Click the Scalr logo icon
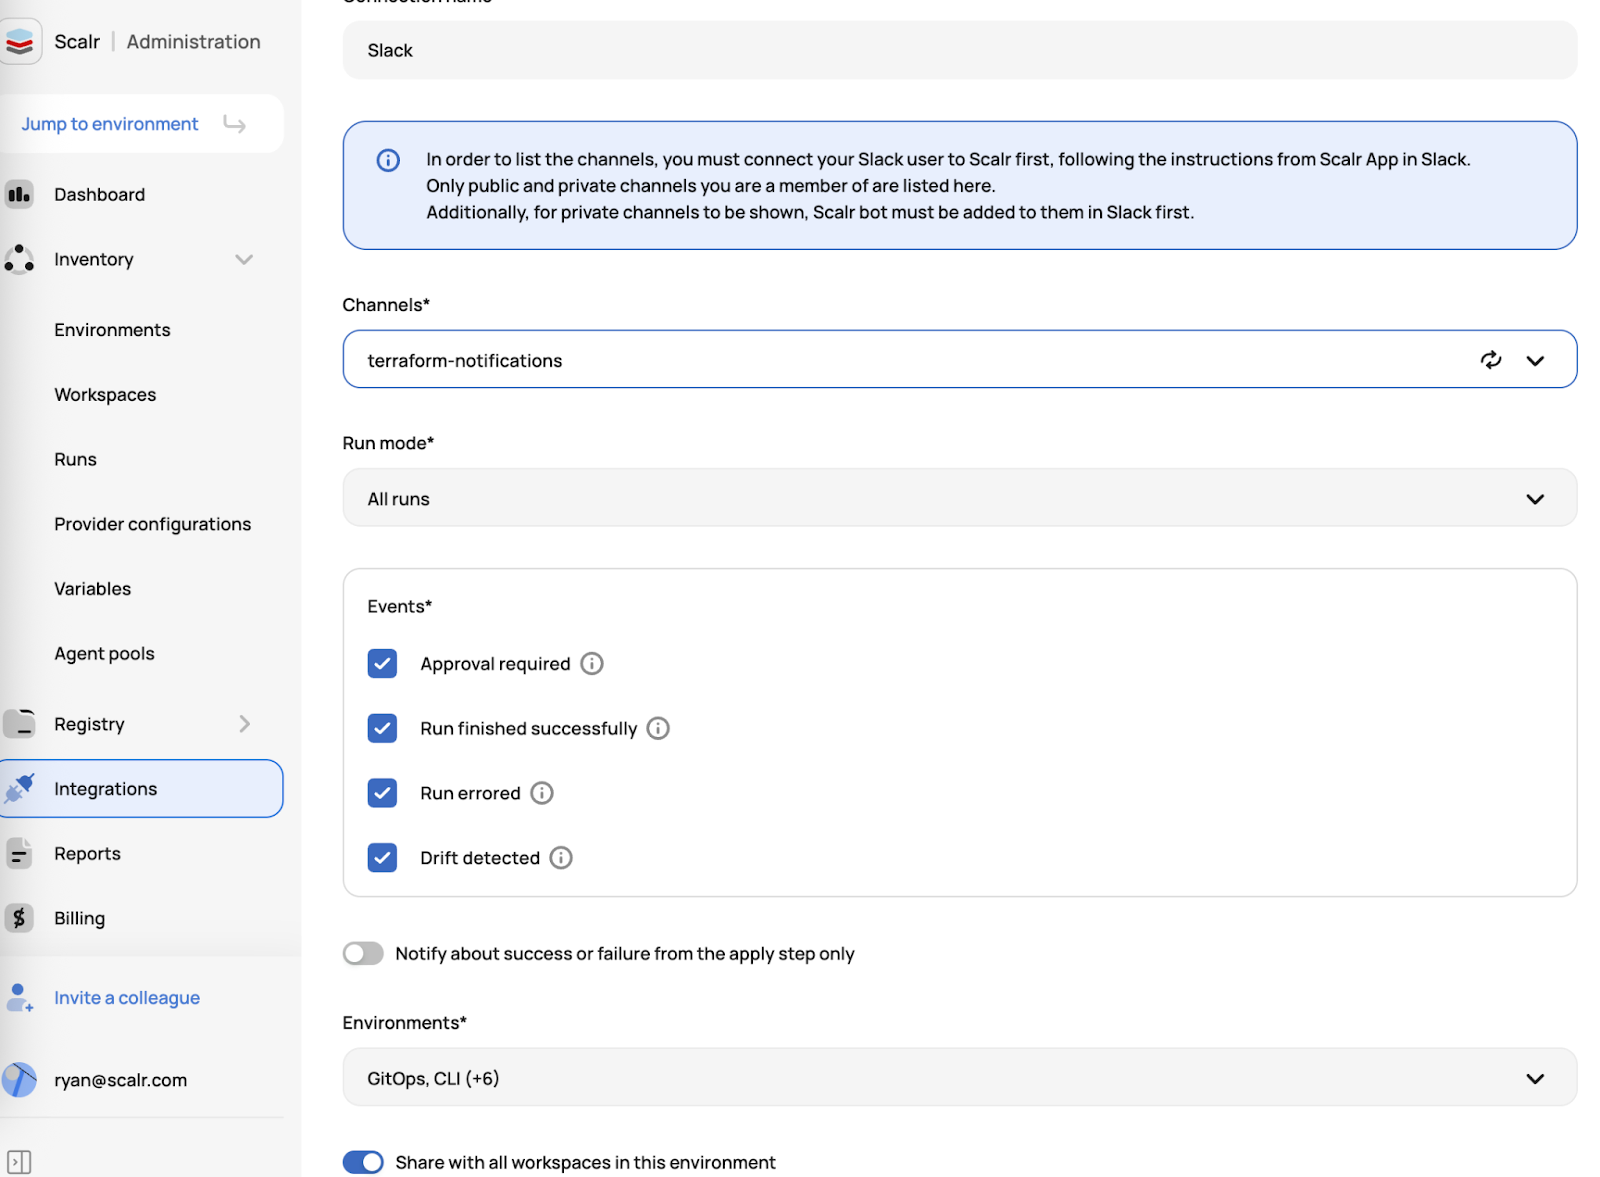Viewport: 1600px width, 1177px height. point(20,42)
